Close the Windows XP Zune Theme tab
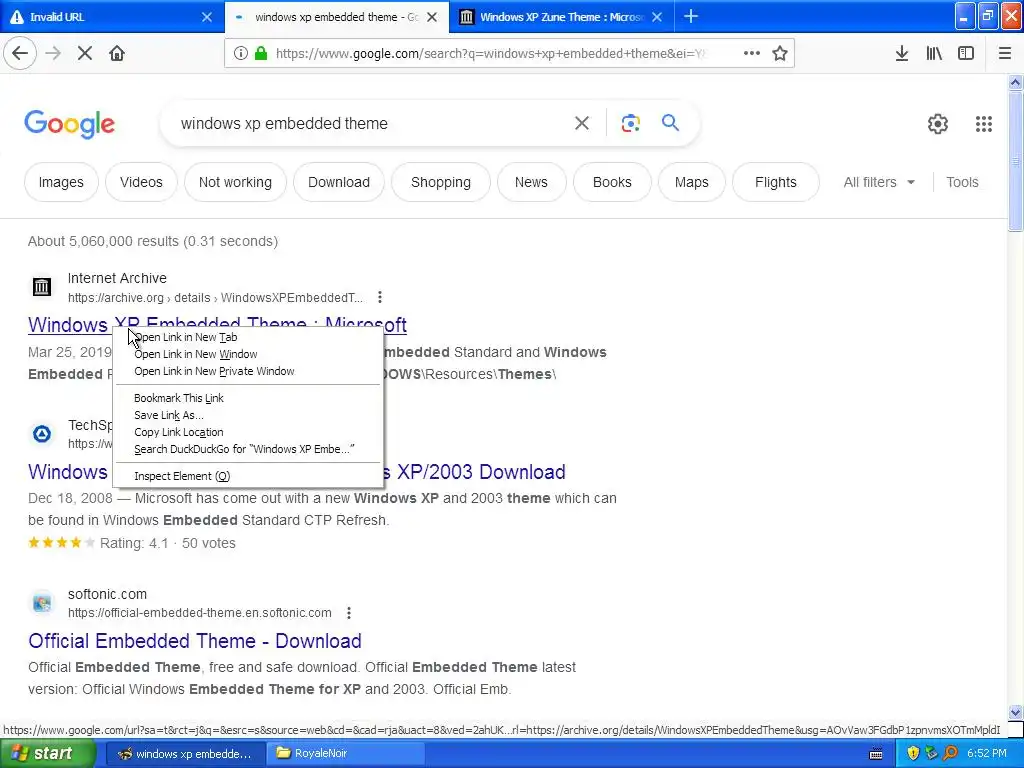 pyautogui.click(x=657, y=17)
